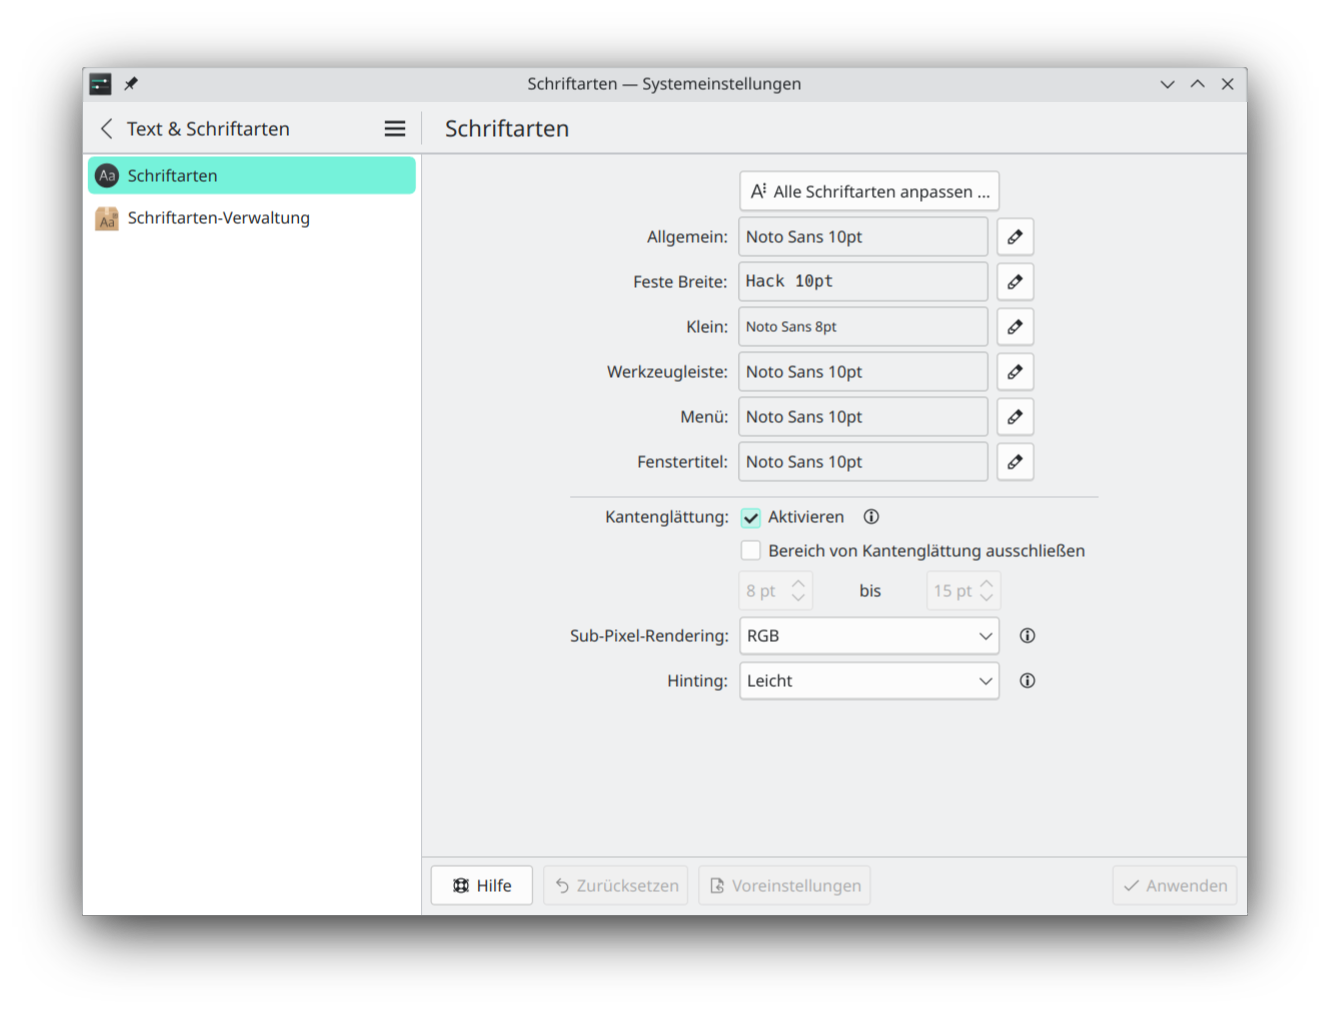The width and height of the screenshot is (1329, 1012).
Task: Decrease the 8 pt spinbox value
Action: coord(798,598)
